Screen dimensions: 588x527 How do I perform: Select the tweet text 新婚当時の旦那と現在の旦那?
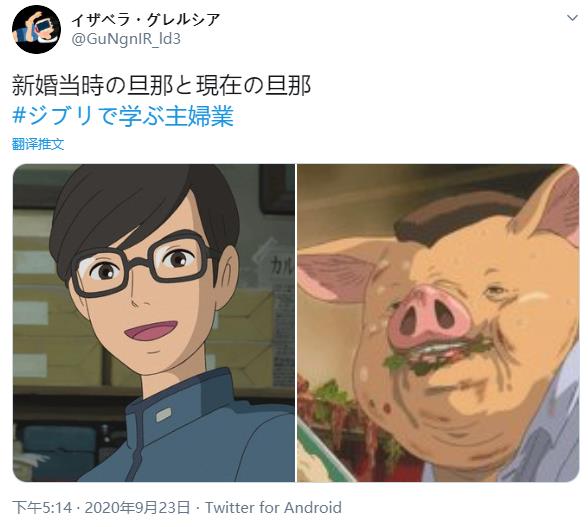162,86
